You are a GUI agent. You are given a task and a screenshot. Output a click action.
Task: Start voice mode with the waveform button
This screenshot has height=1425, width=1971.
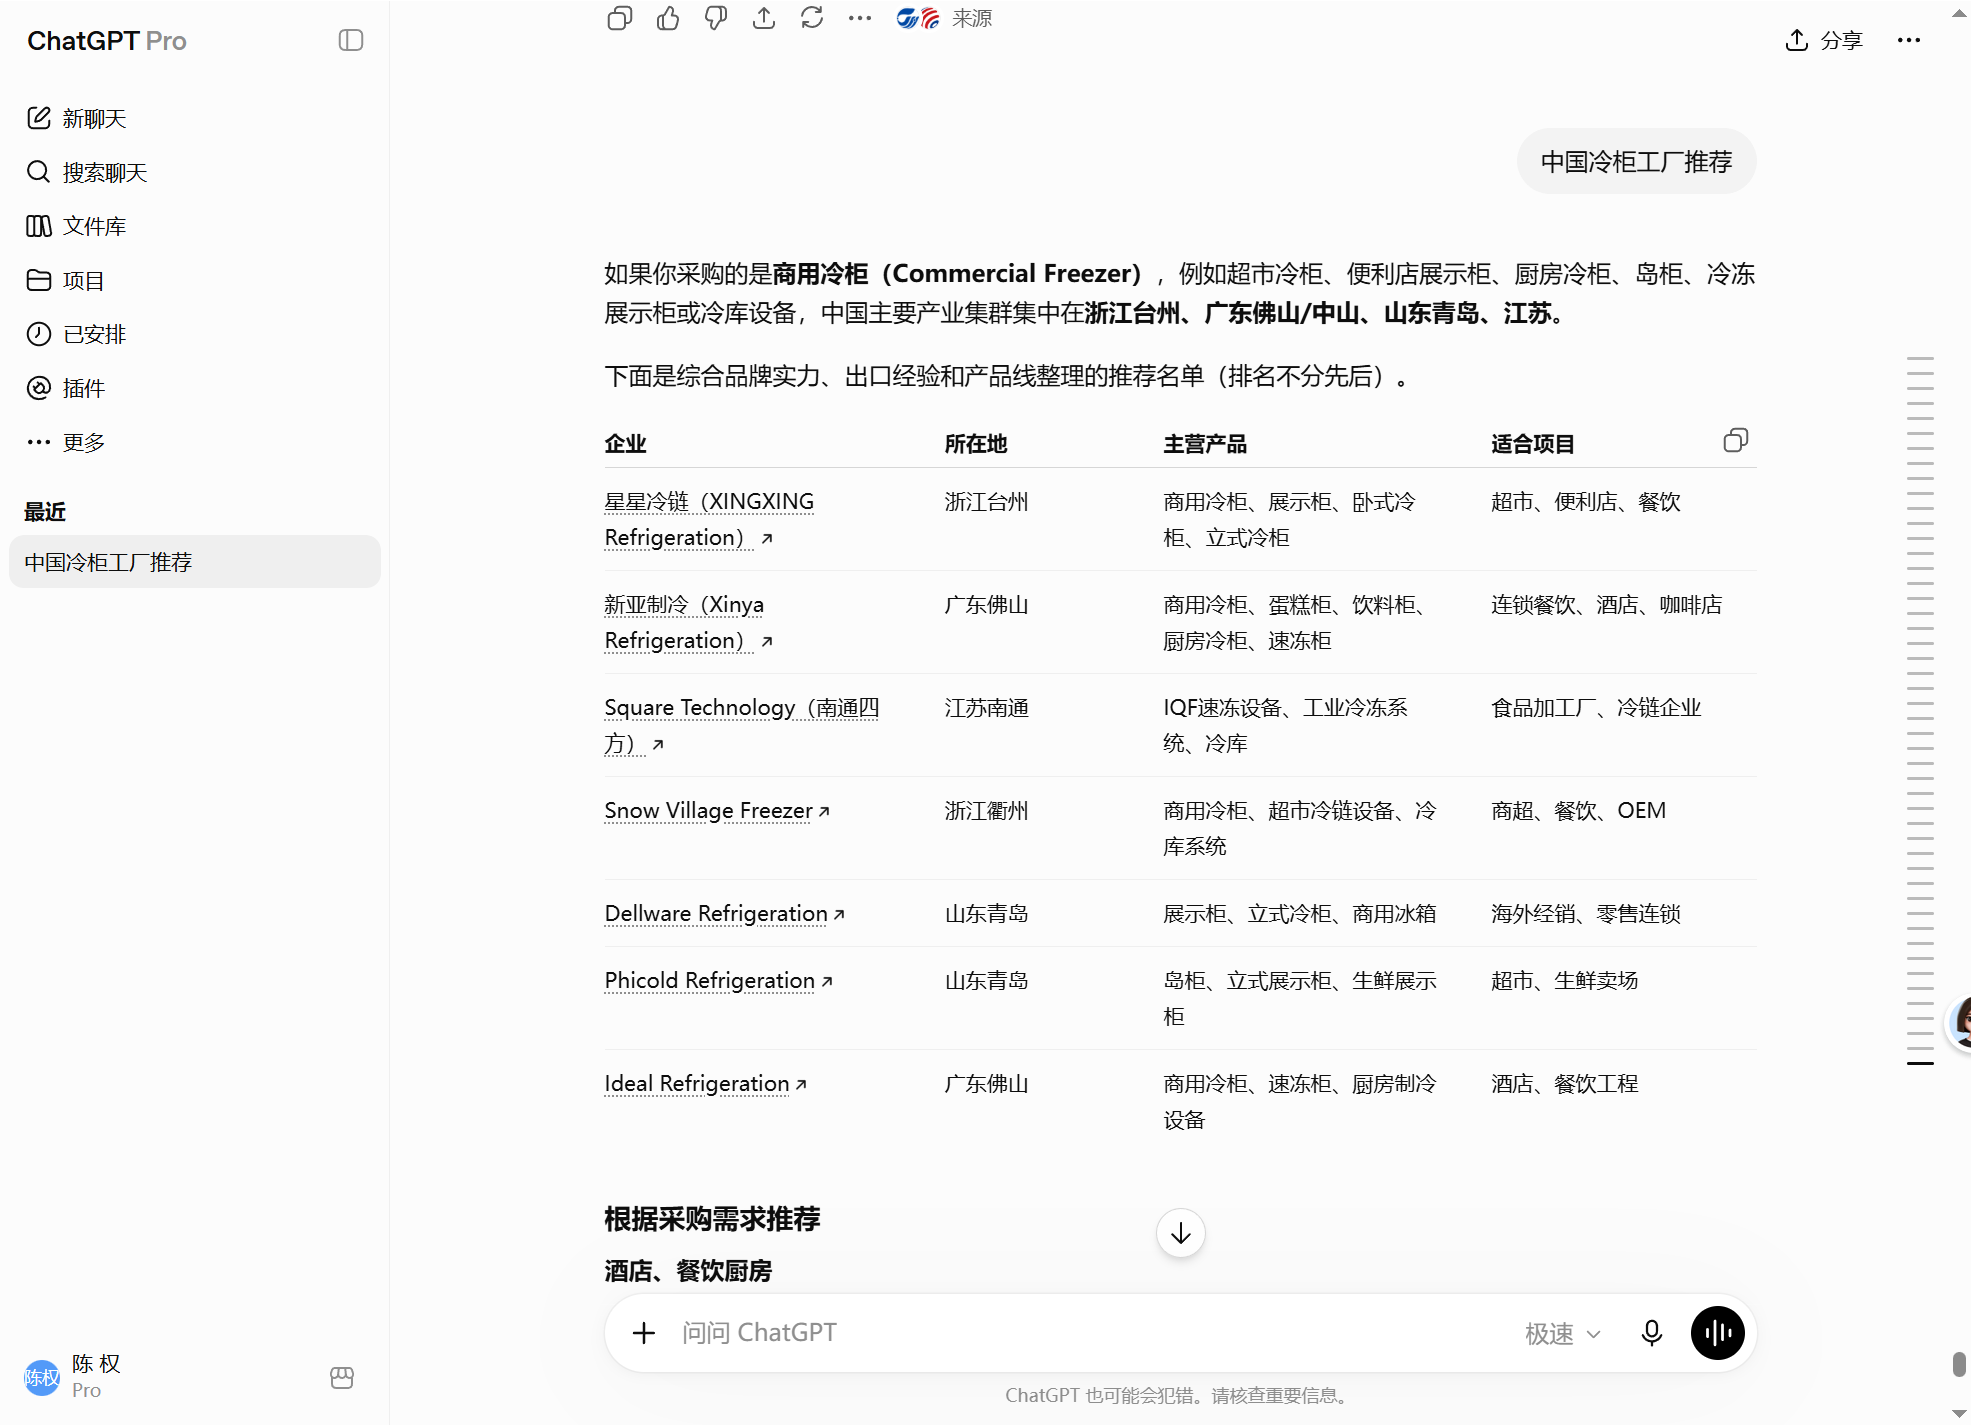click(1717, 1333)
